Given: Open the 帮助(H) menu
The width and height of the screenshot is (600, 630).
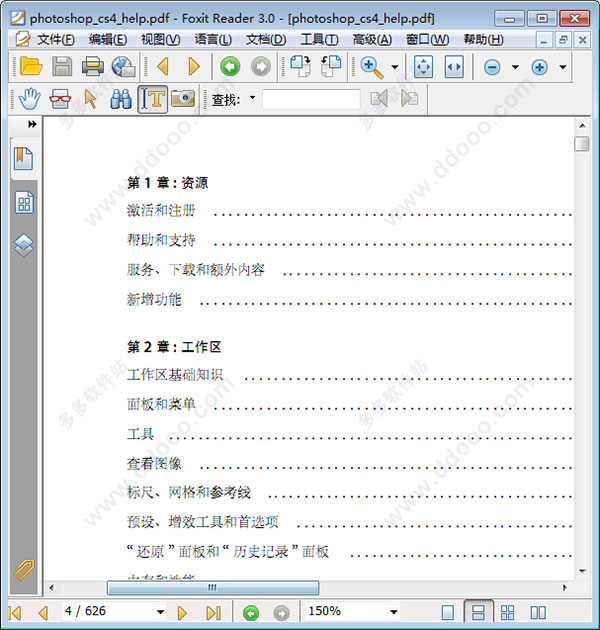Looking at the screenshot, I should (x=483, y=39).
